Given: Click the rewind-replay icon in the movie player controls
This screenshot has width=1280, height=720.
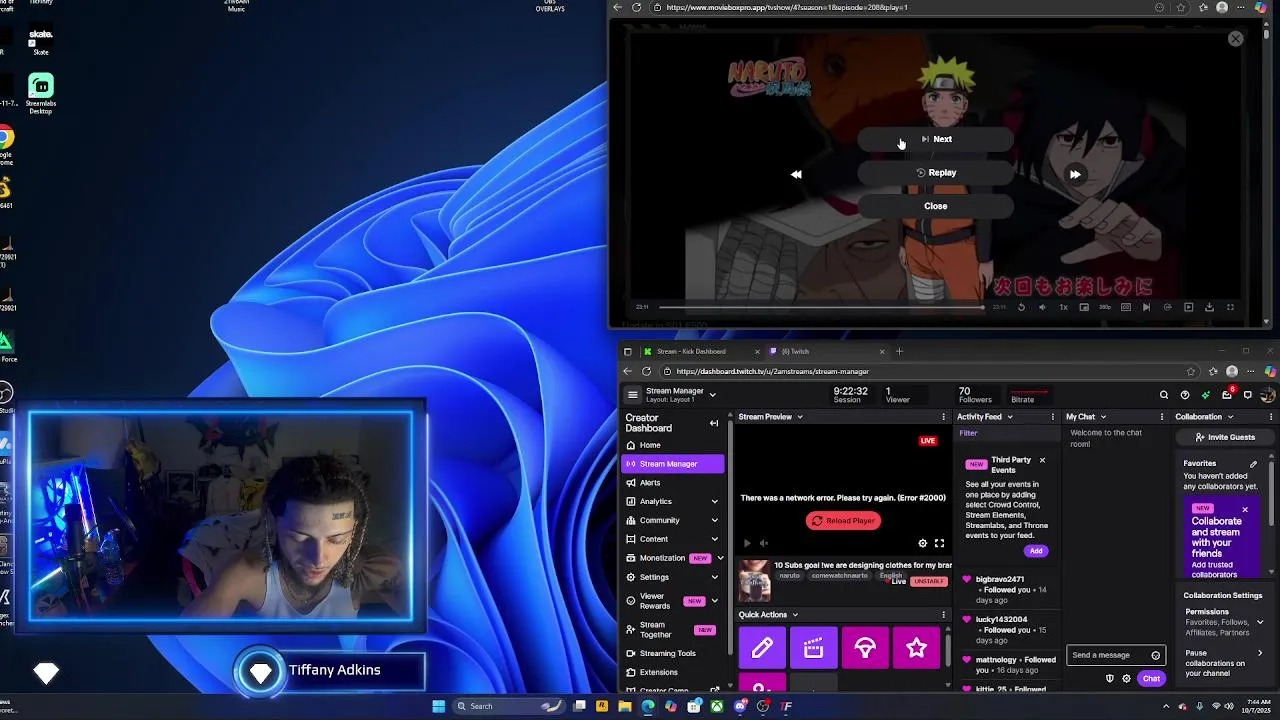Looking at the screenshot, I should (x=1021, y=307).
